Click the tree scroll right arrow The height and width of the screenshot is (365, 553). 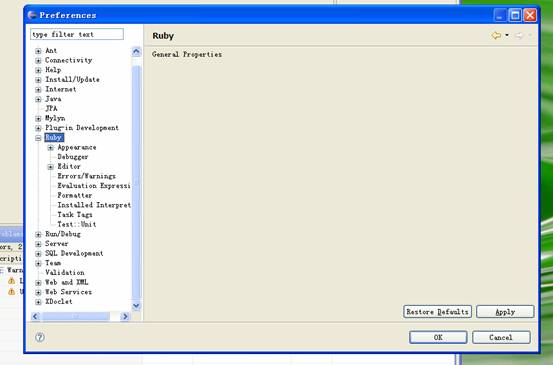click(125, 316)
